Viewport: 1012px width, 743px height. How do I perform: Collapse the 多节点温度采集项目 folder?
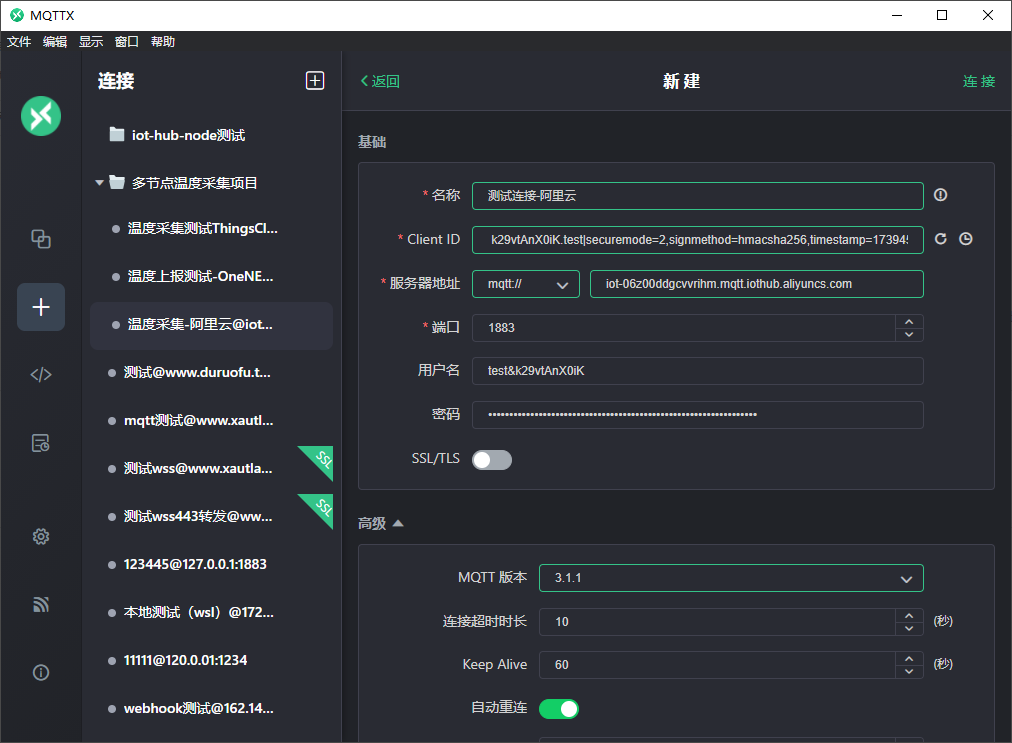coord(100,183)
